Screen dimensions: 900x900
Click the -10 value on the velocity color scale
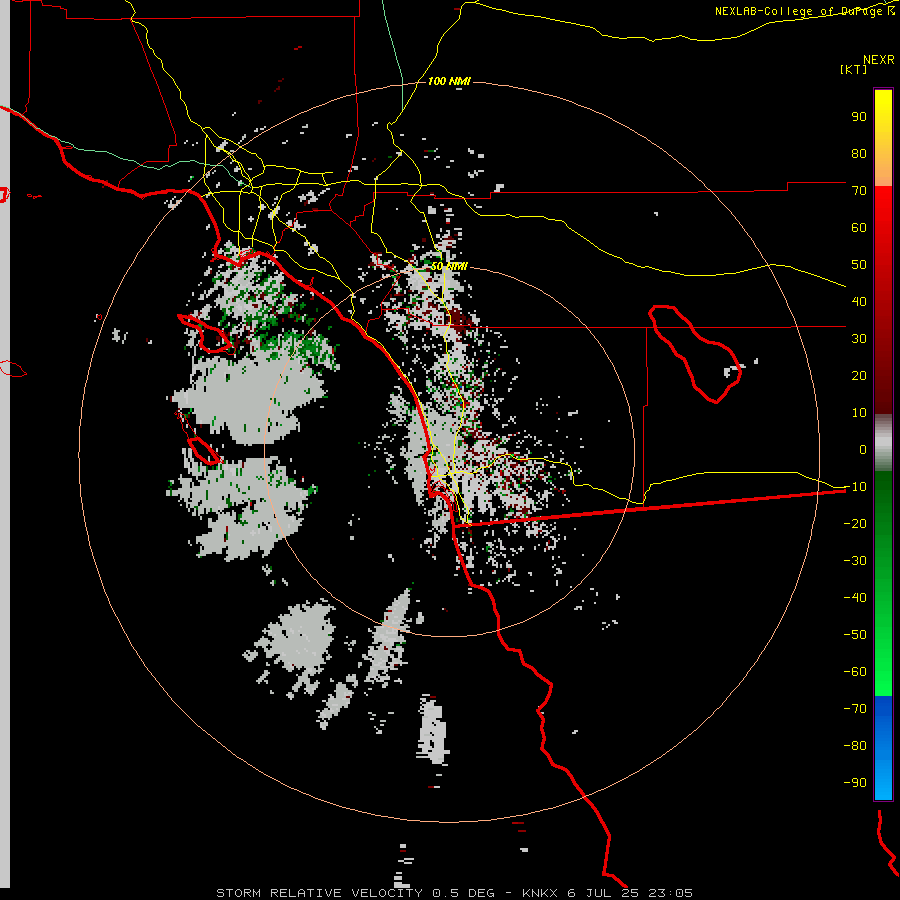click(855, 487)
